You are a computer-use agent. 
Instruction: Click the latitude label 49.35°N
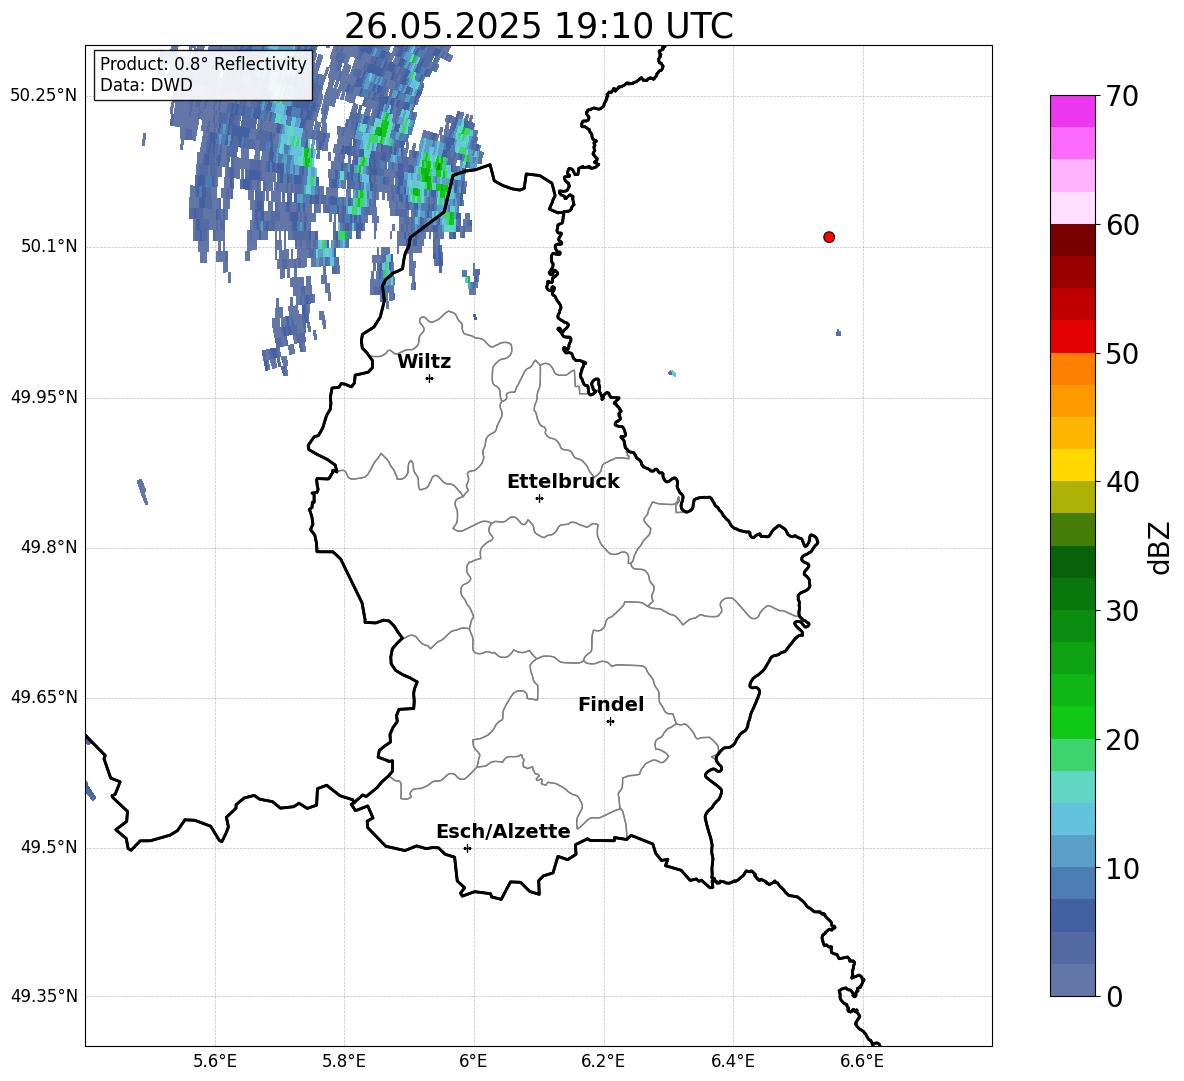(44, 996)
